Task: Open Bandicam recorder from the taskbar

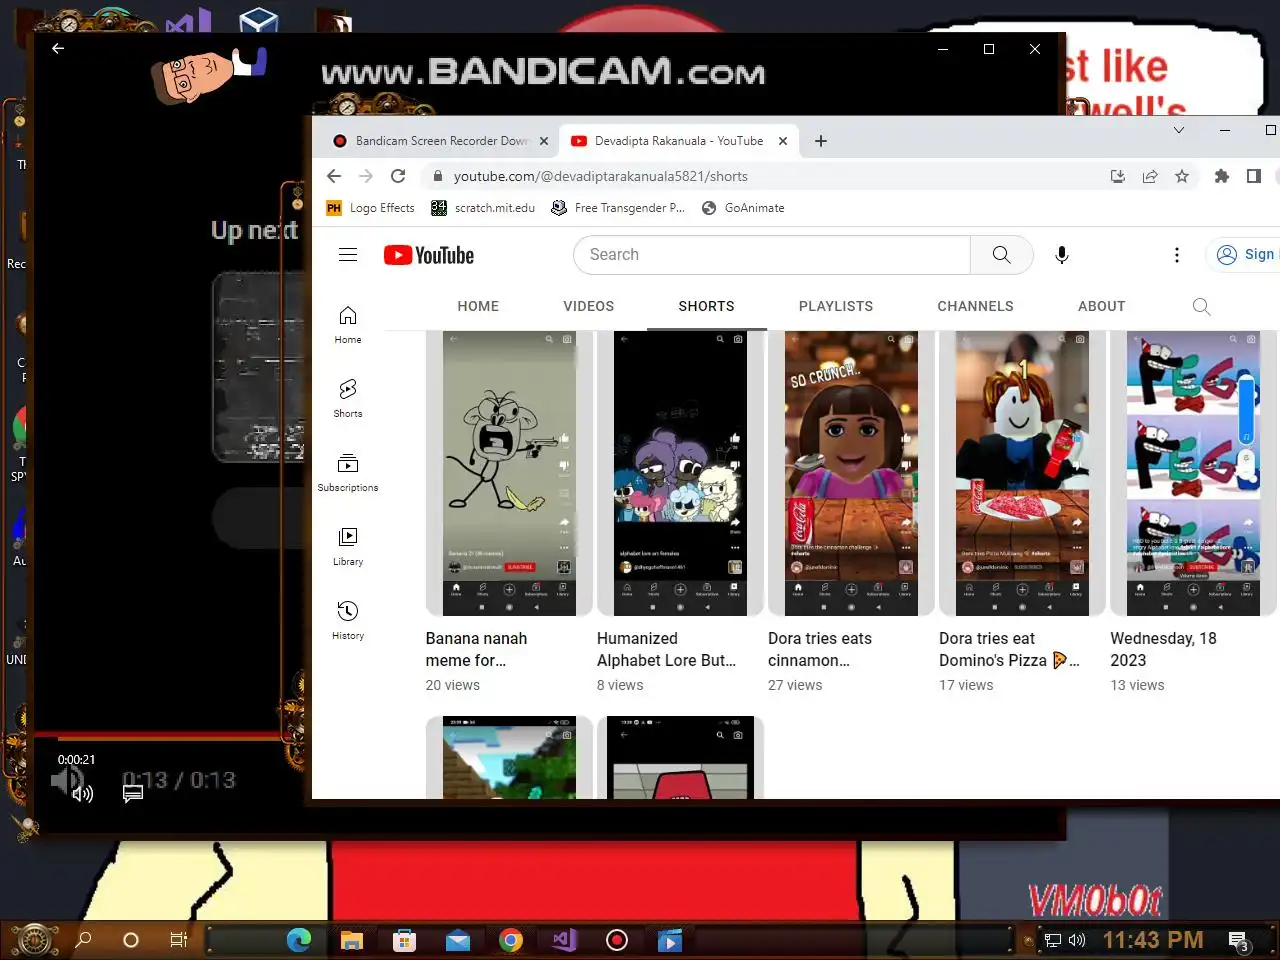Action: pyautogui.click(x=617, y=940)
